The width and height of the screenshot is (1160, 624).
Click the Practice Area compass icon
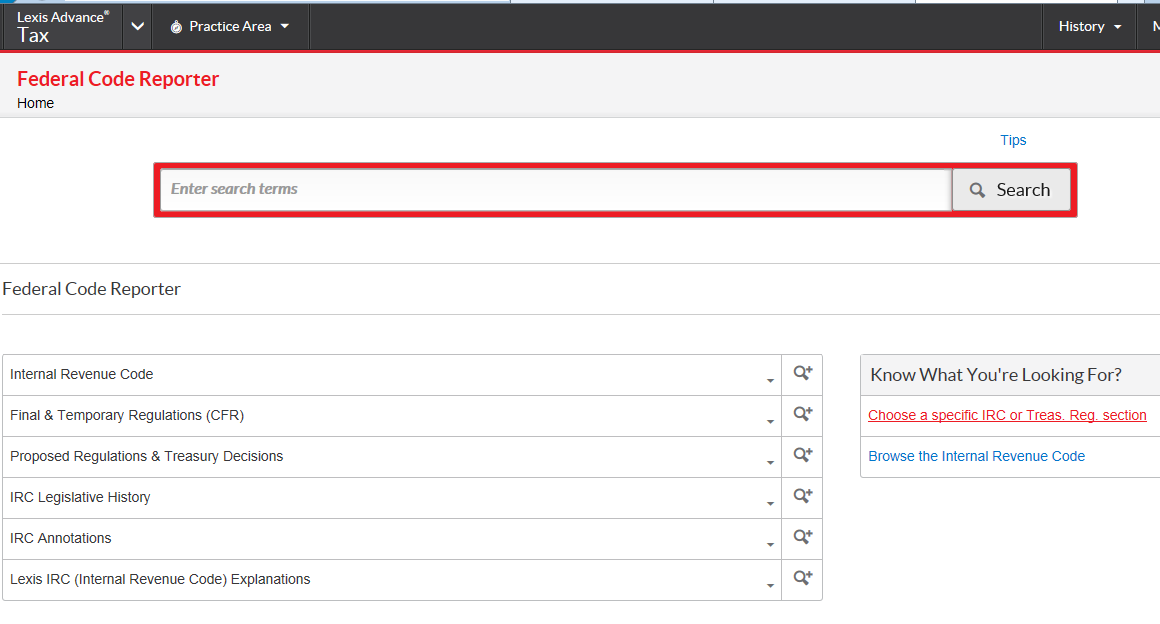(176, 27)
